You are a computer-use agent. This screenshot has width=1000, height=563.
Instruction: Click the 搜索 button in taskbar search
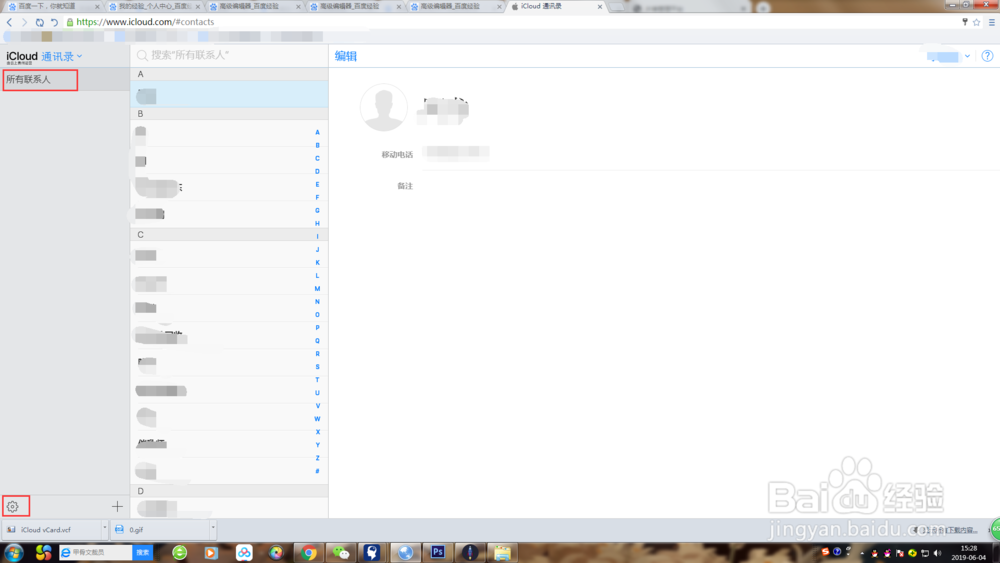point(143,552)
